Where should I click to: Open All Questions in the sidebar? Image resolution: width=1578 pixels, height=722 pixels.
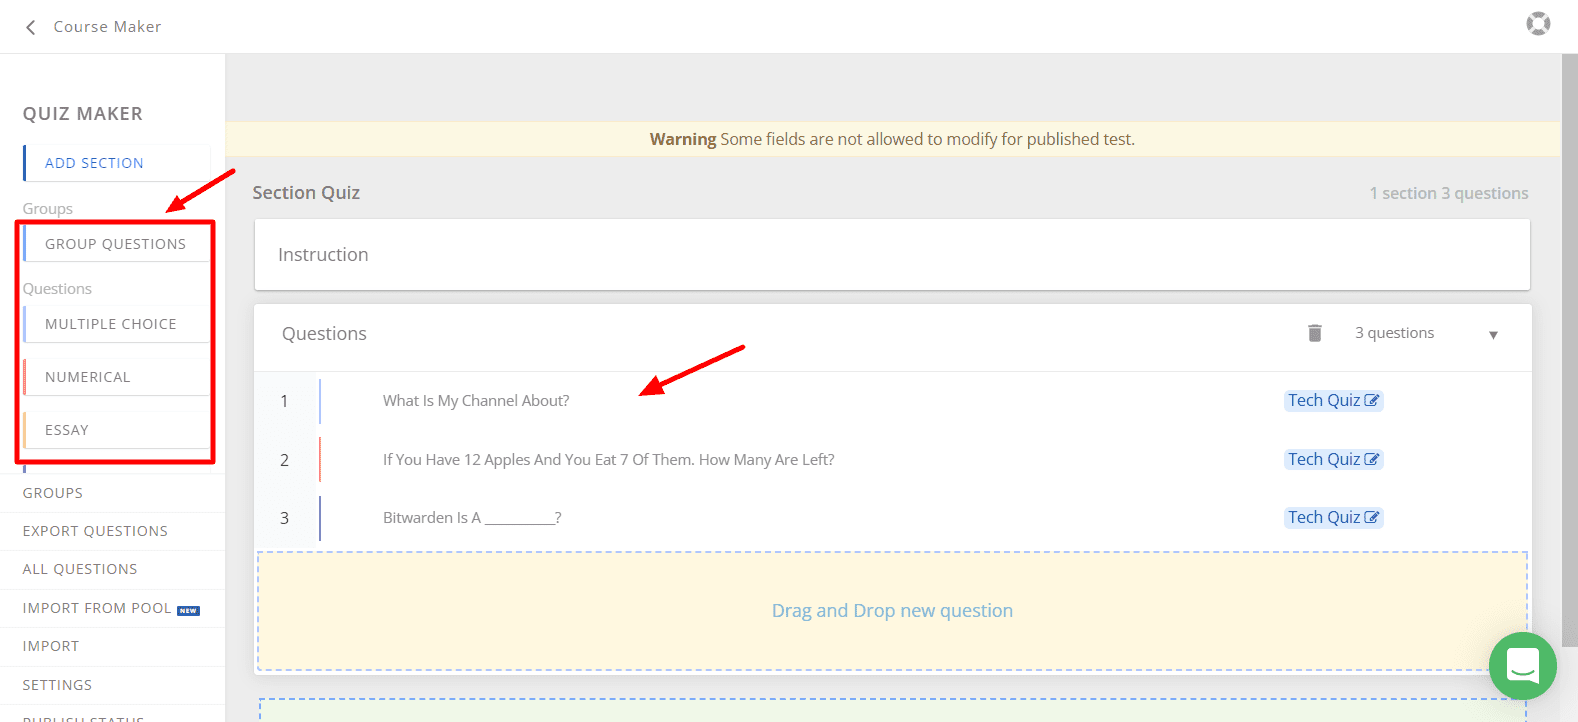click(80, 569)
